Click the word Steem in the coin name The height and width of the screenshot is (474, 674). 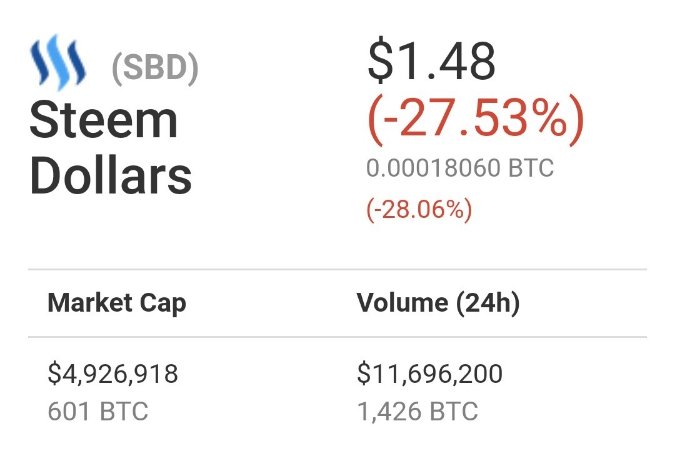click(103, 121)
